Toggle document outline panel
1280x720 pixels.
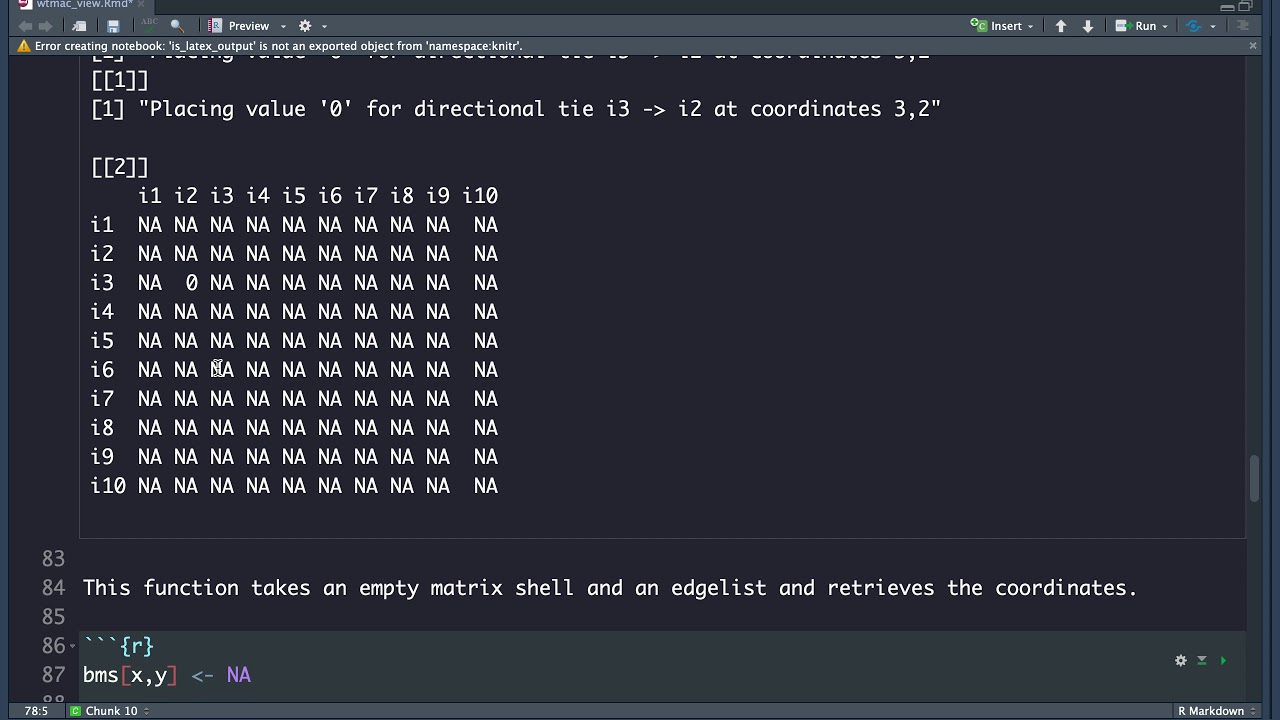[x=1244, y=26]
